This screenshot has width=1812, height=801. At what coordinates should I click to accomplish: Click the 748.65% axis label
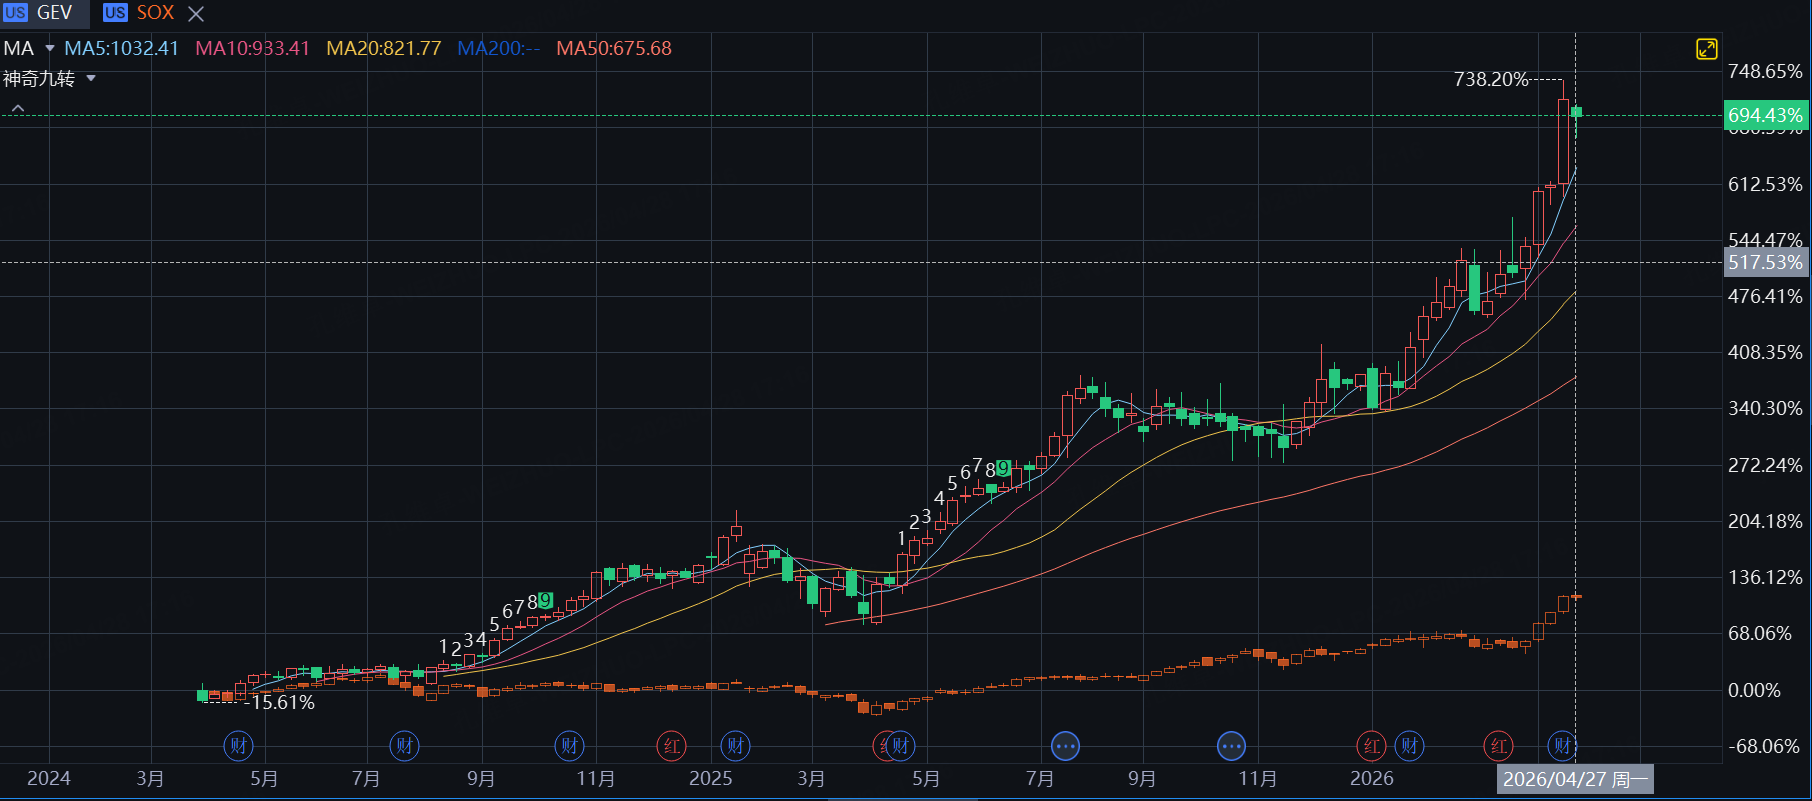tap(1765, 71)
